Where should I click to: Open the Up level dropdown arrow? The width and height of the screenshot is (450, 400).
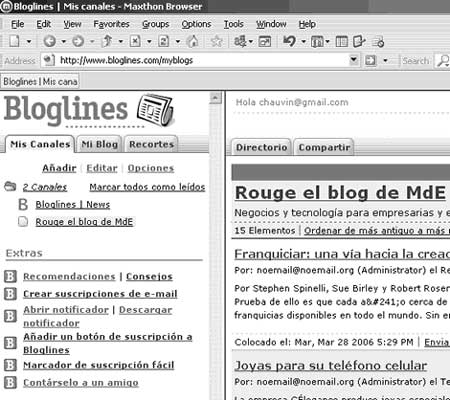click(x=121, y=42)
